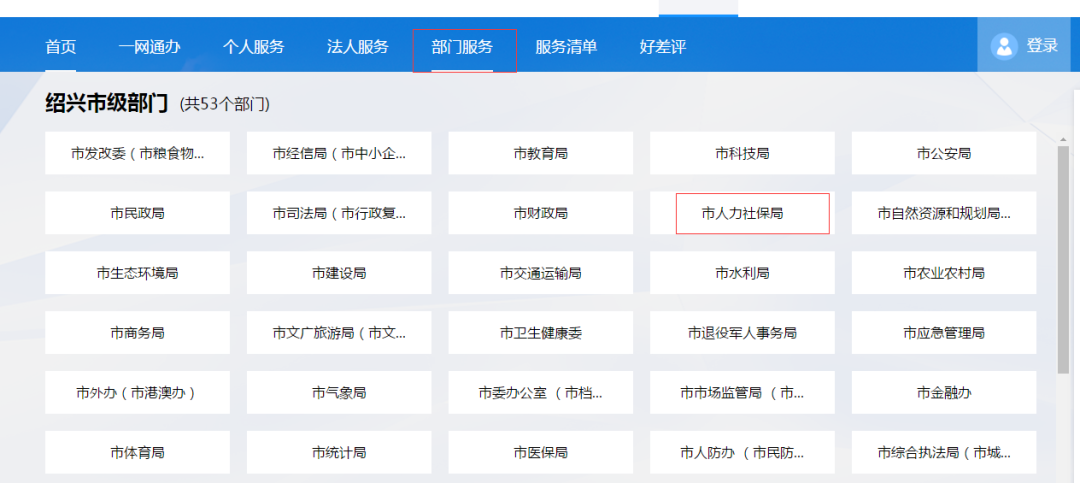Select the 市生态环境局 department
Viewport: 1080px width, 483px height.
pos(138,273)
